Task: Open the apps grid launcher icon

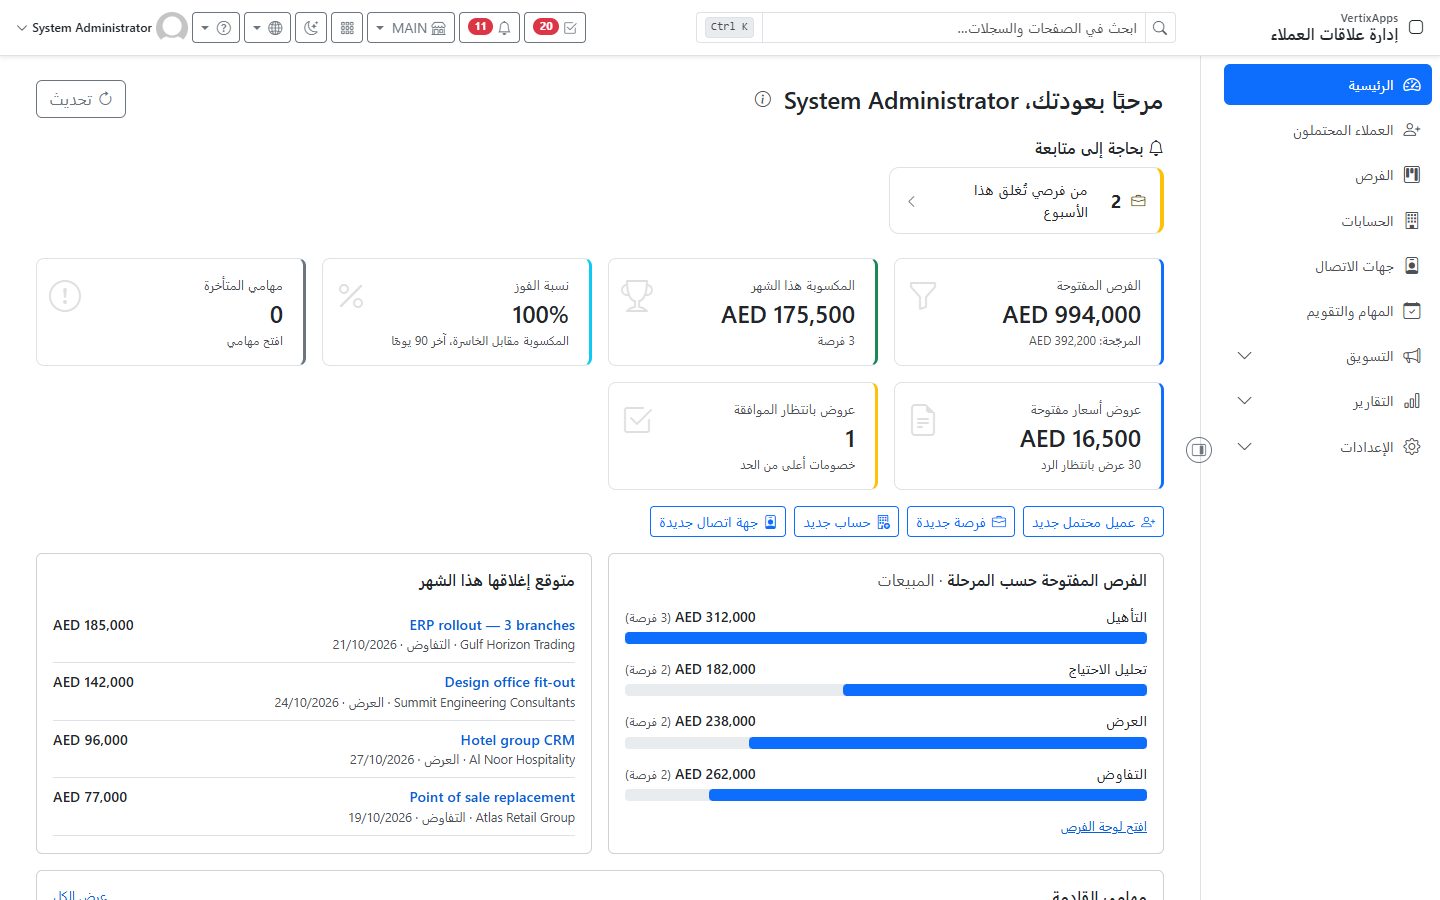Action: pyautogui.click(x=347, y=28)
